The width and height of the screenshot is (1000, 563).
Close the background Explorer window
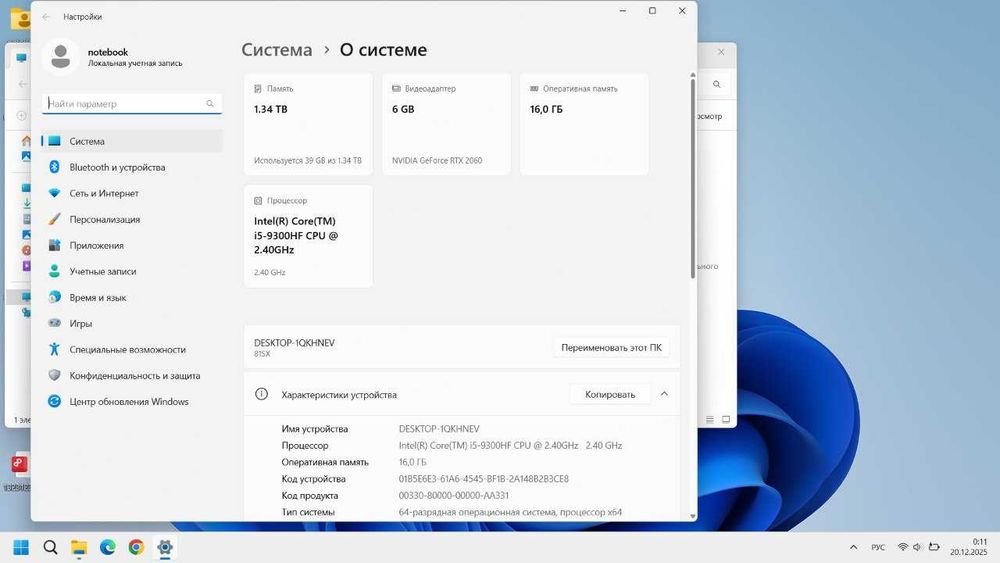[x=721, y=52]
